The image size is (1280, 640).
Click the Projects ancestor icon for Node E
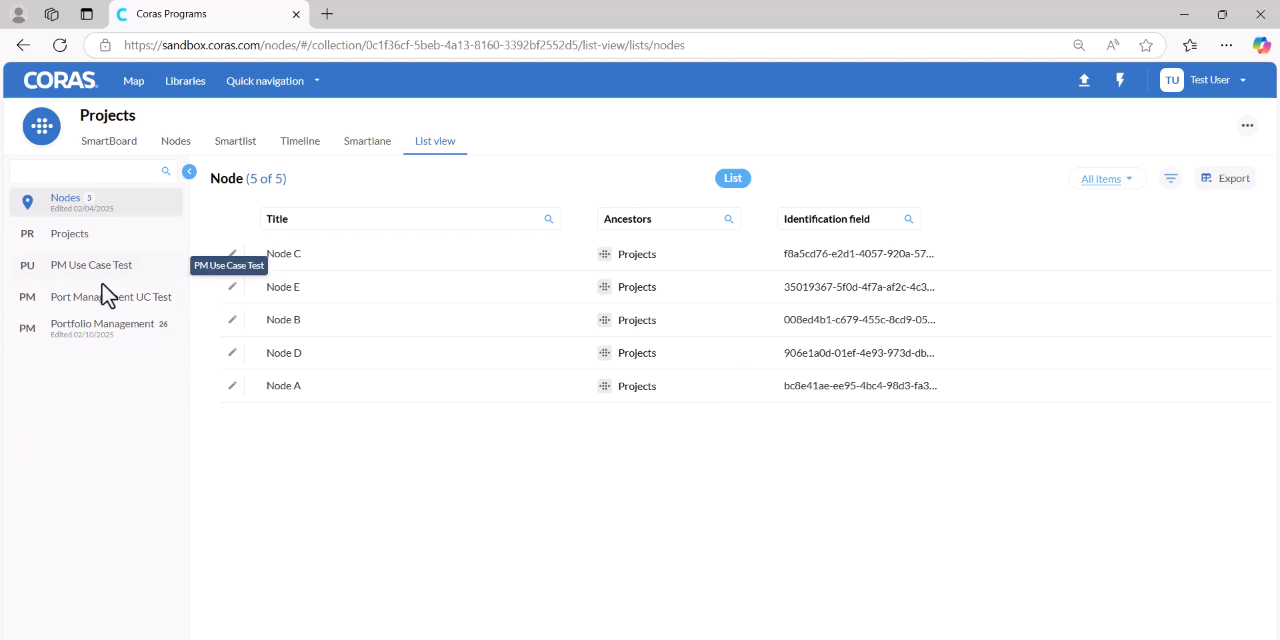[x=604, y=287]
